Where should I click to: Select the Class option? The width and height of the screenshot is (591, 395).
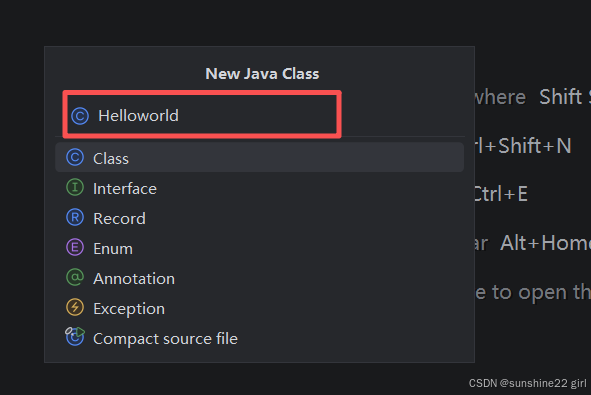[259, 158]
